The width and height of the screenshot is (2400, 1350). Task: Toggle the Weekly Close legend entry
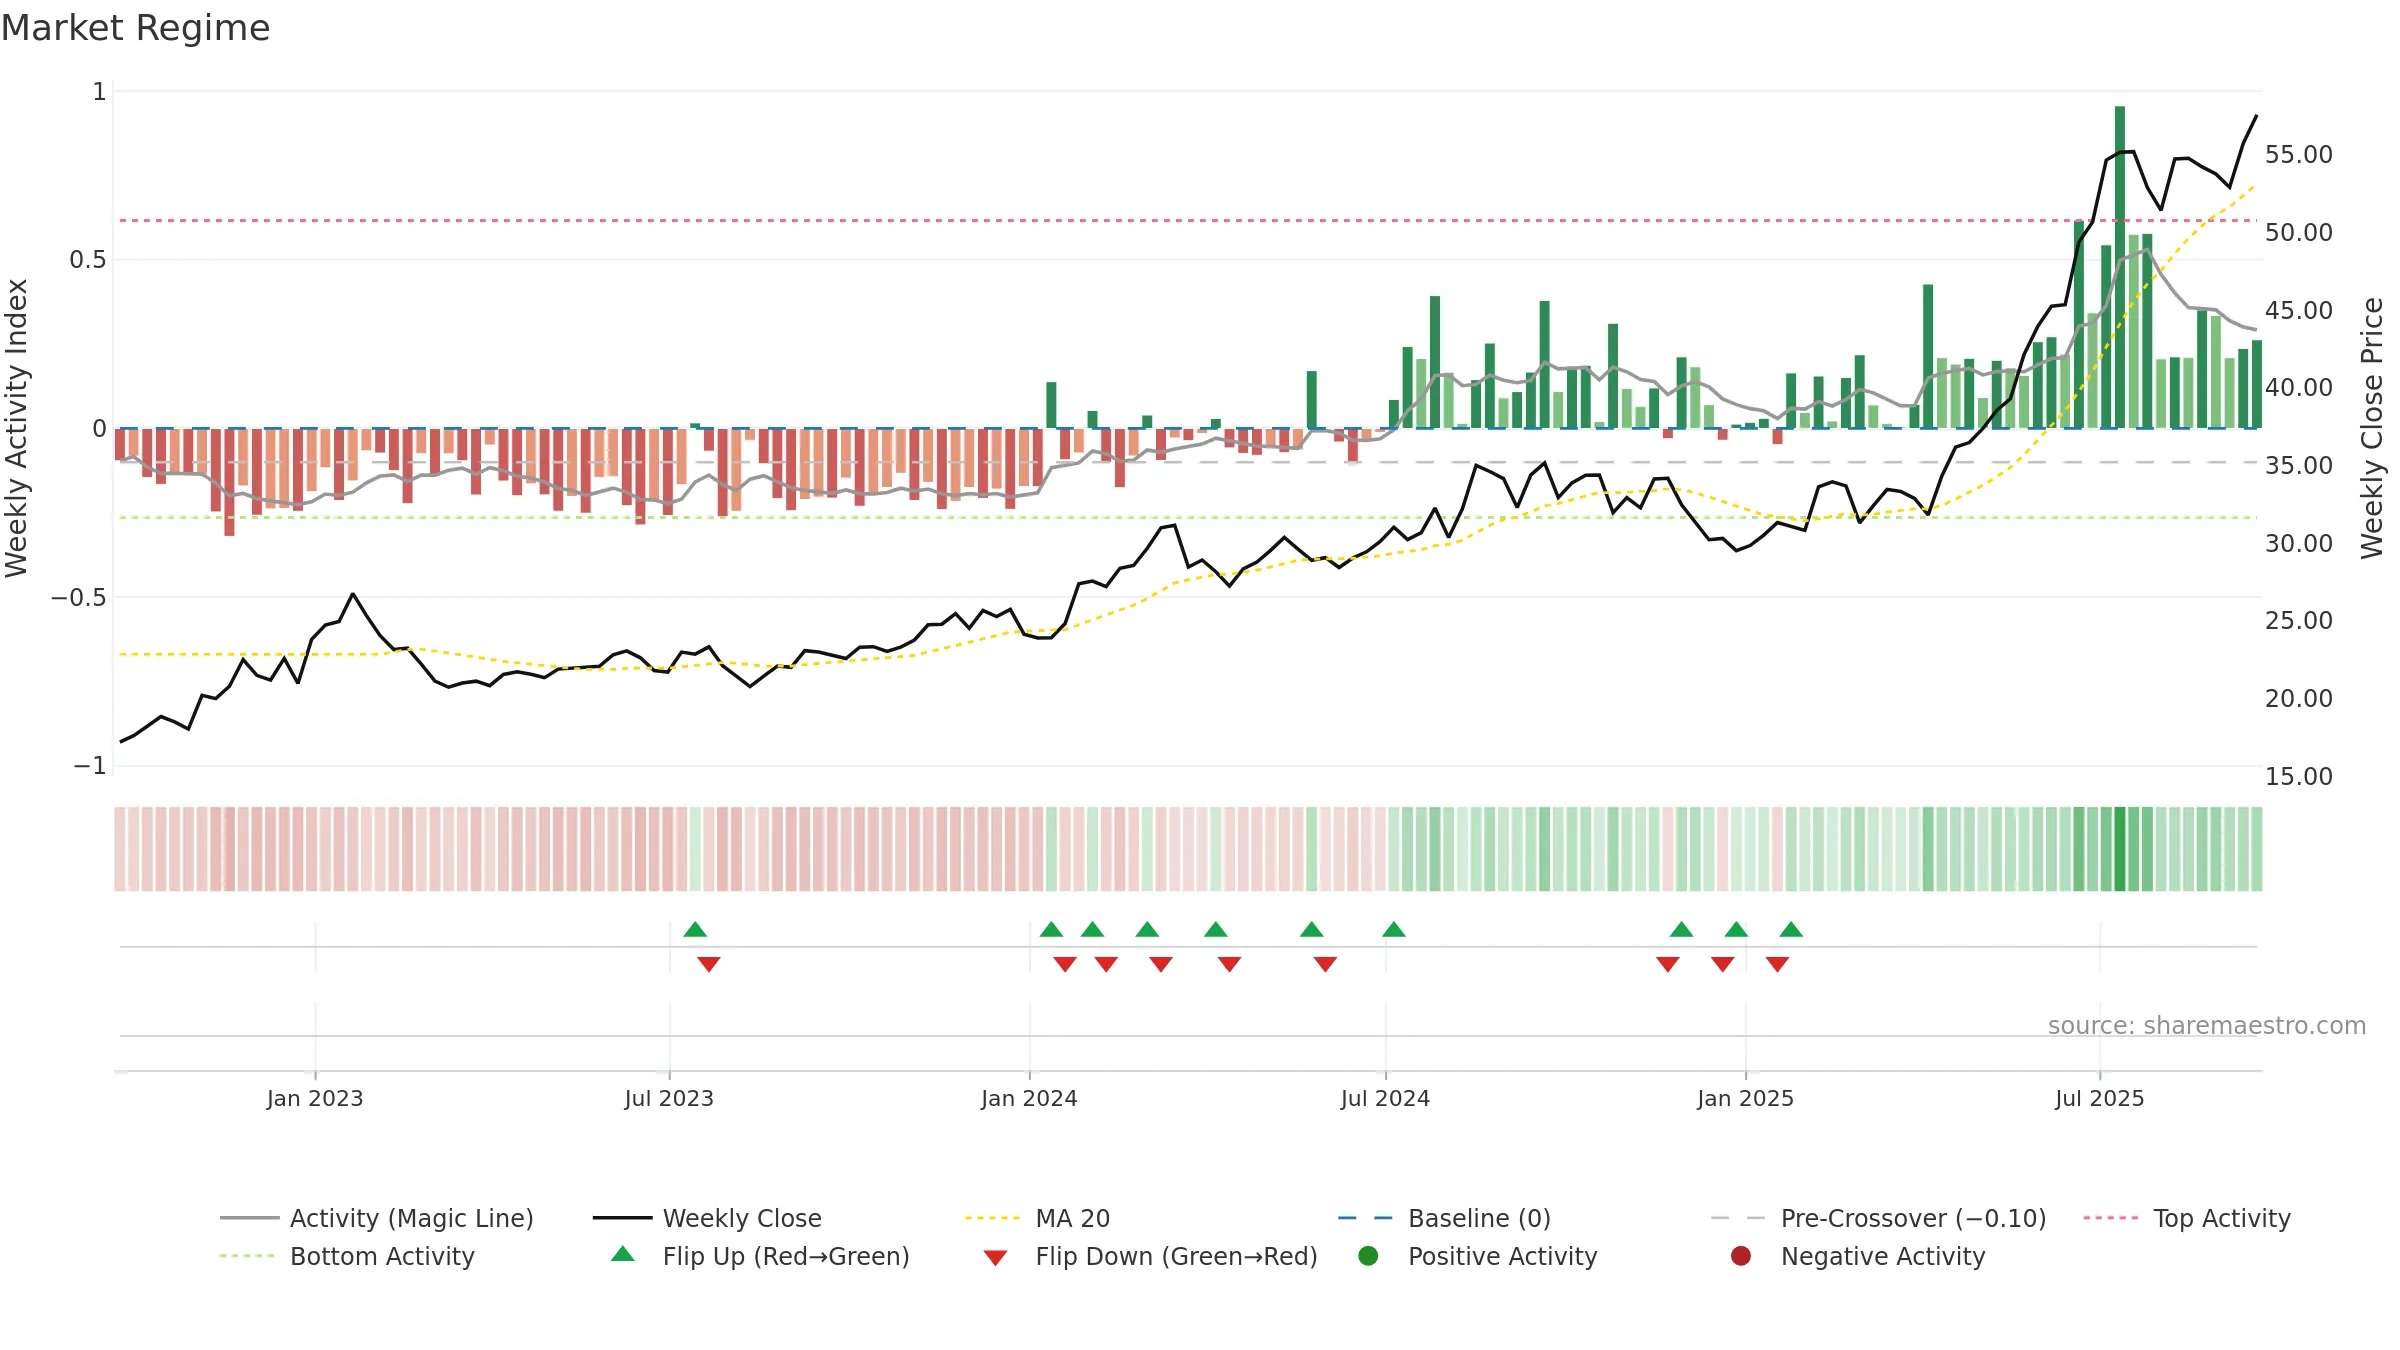pyautogui.click(x=707, y=1218)
